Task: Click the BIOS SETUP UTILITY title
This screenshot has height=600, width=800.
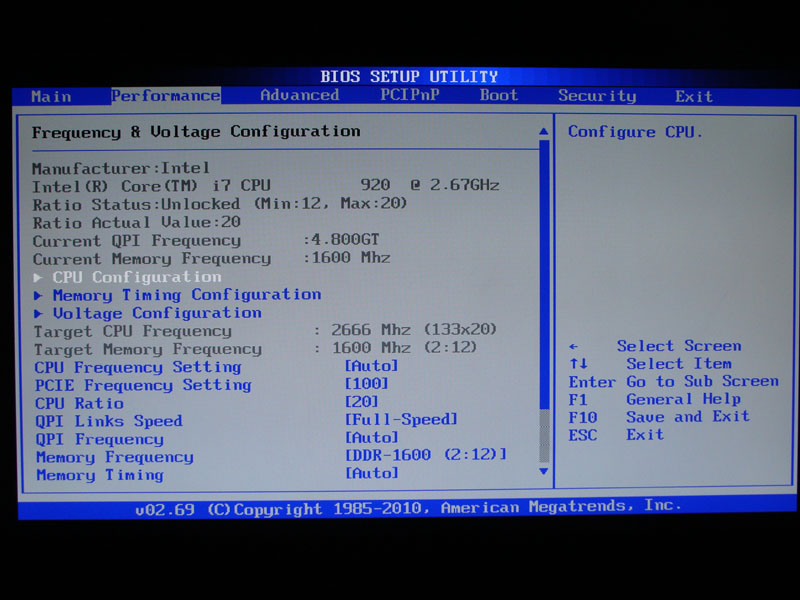Action: coord(409,77)
